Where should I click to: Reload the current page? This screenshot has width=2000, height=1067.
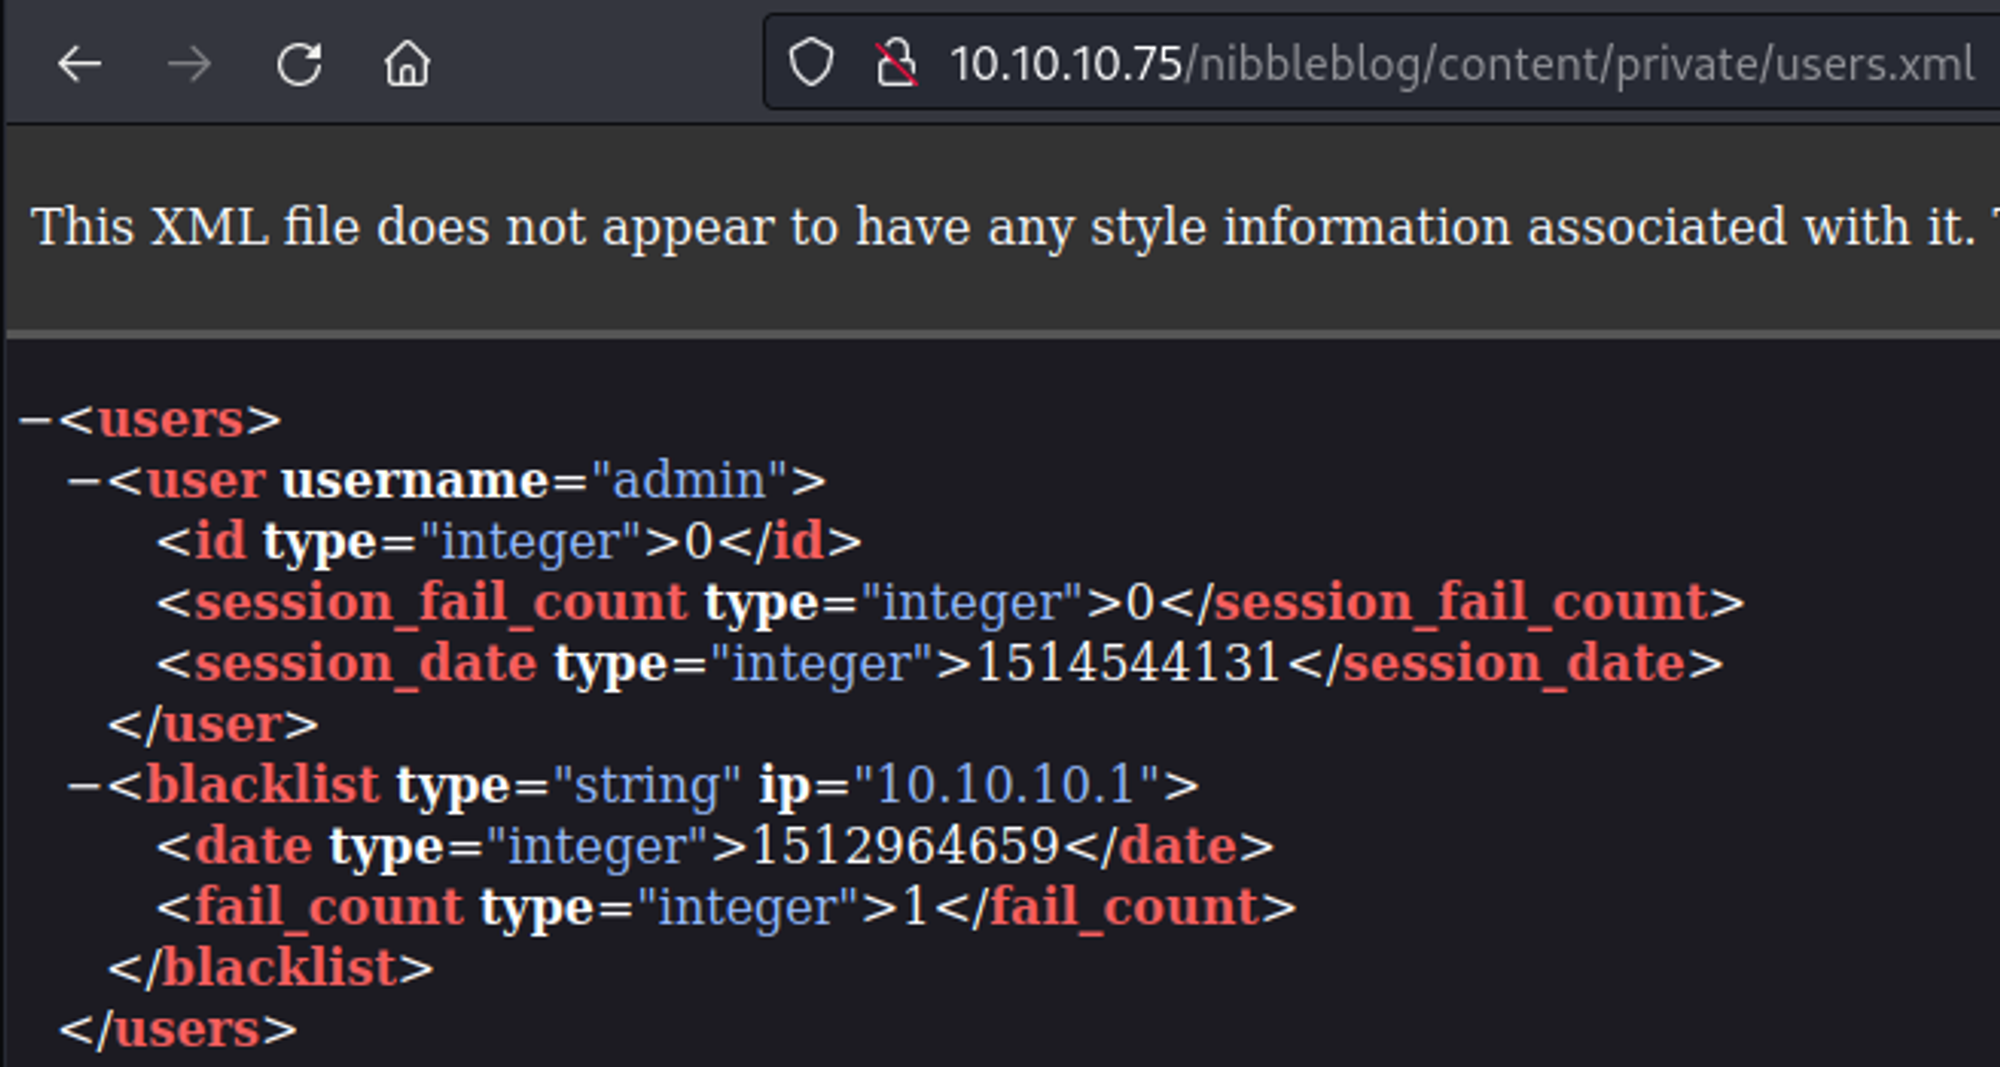tap(299, 65)
